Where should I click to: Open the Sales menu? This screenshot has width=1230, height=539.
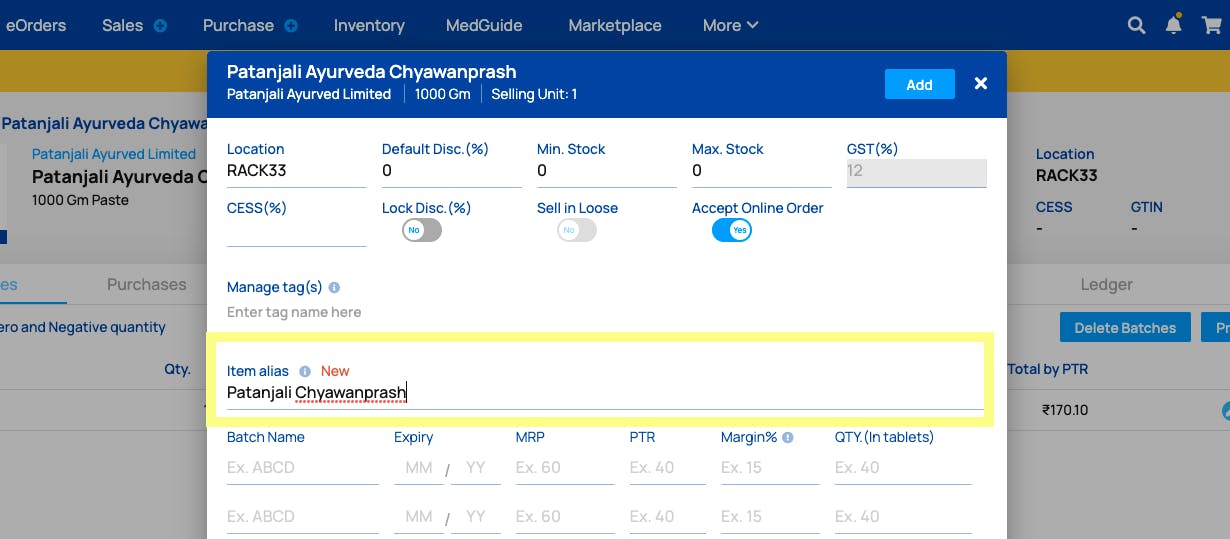click(x=122, y=25)
